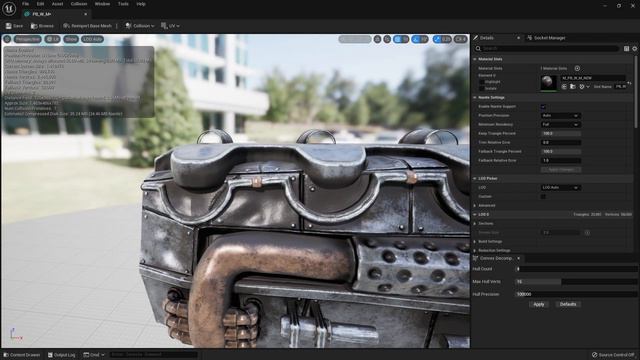Screen dimensions: 640x360
Task: Open the Lit view mode menu
Action: click(x=52, y=39)
